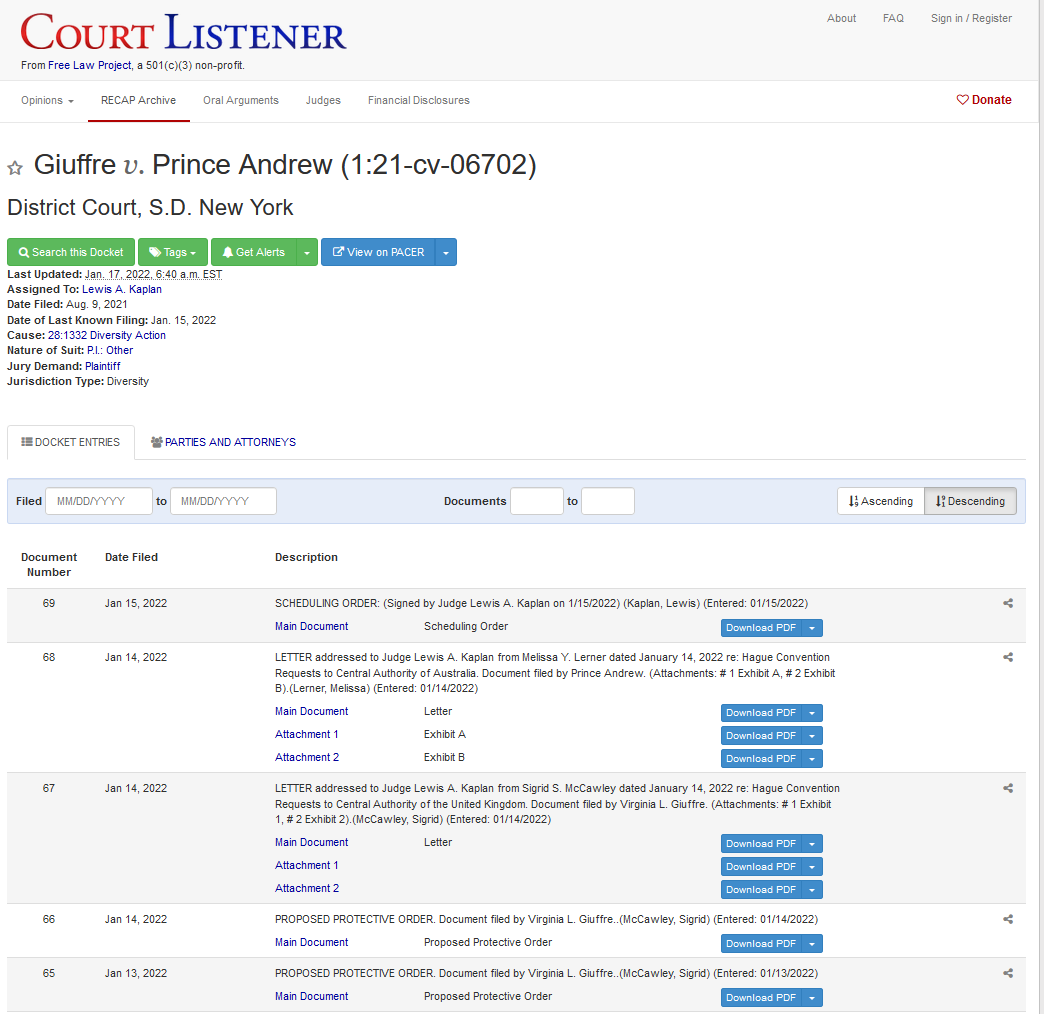This screenshot has width=1044, height=1014.
Task: Open the Opinions menu
Action: click(x=47, y=101)
